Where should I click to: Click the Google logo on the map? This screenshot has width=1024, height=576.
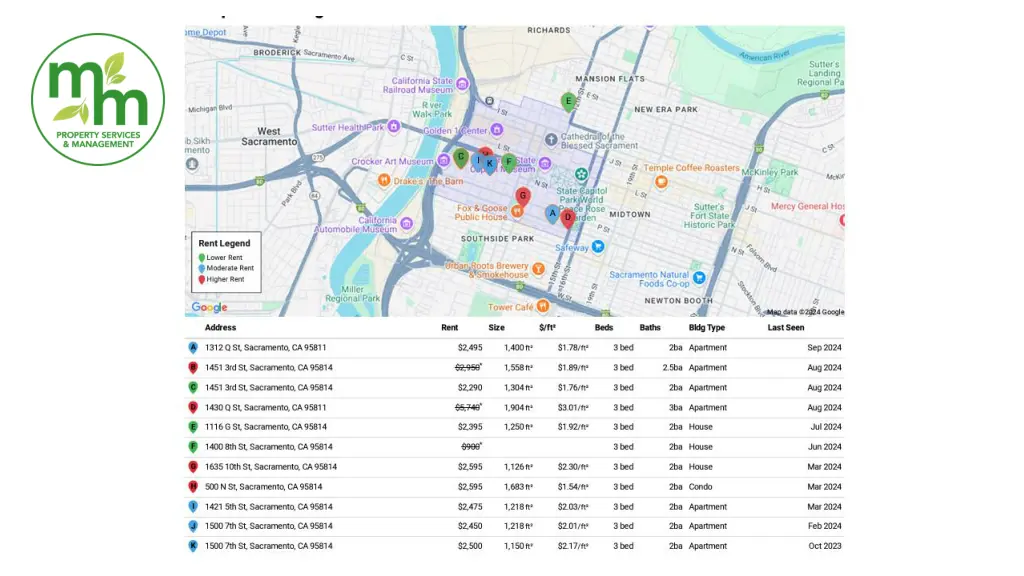[x=210, y=307]
